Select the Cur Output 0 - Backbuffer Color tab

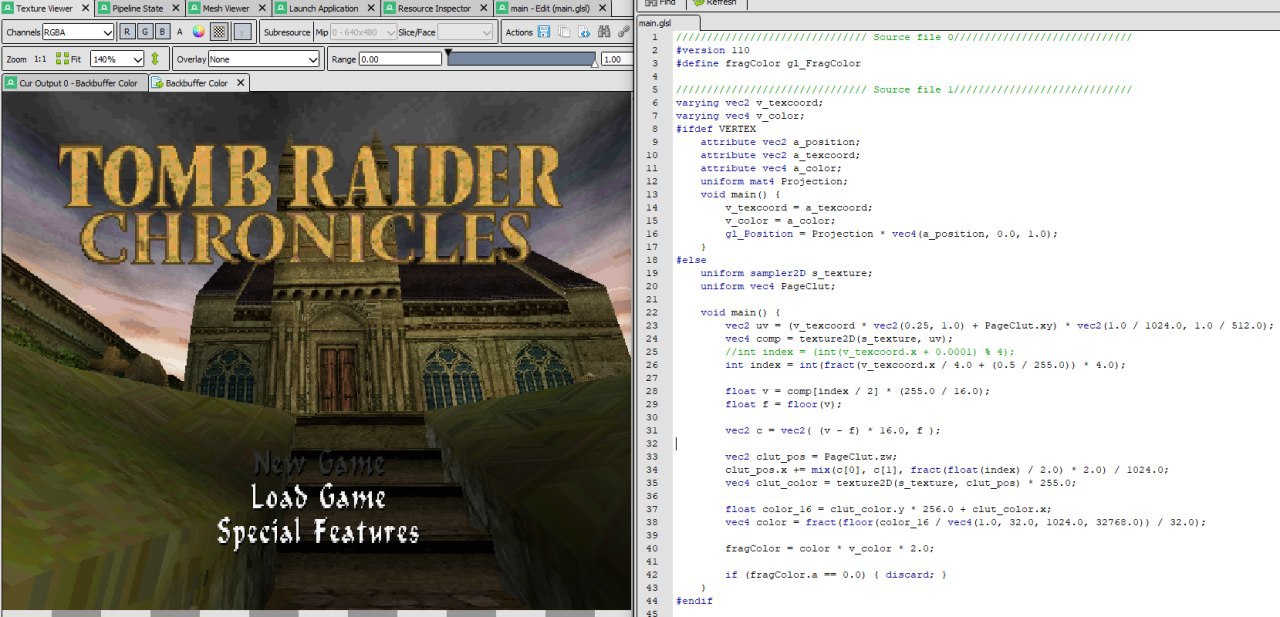75,83
